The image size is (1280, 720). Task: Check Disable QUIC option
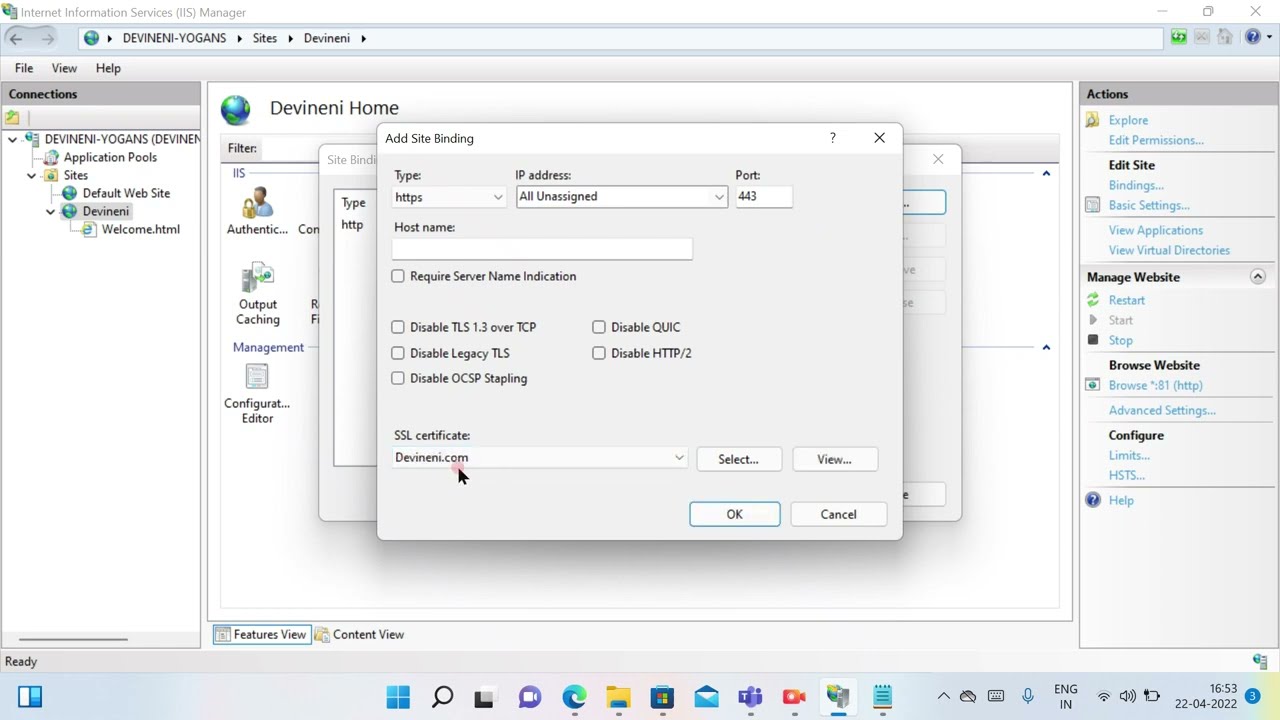599,327
